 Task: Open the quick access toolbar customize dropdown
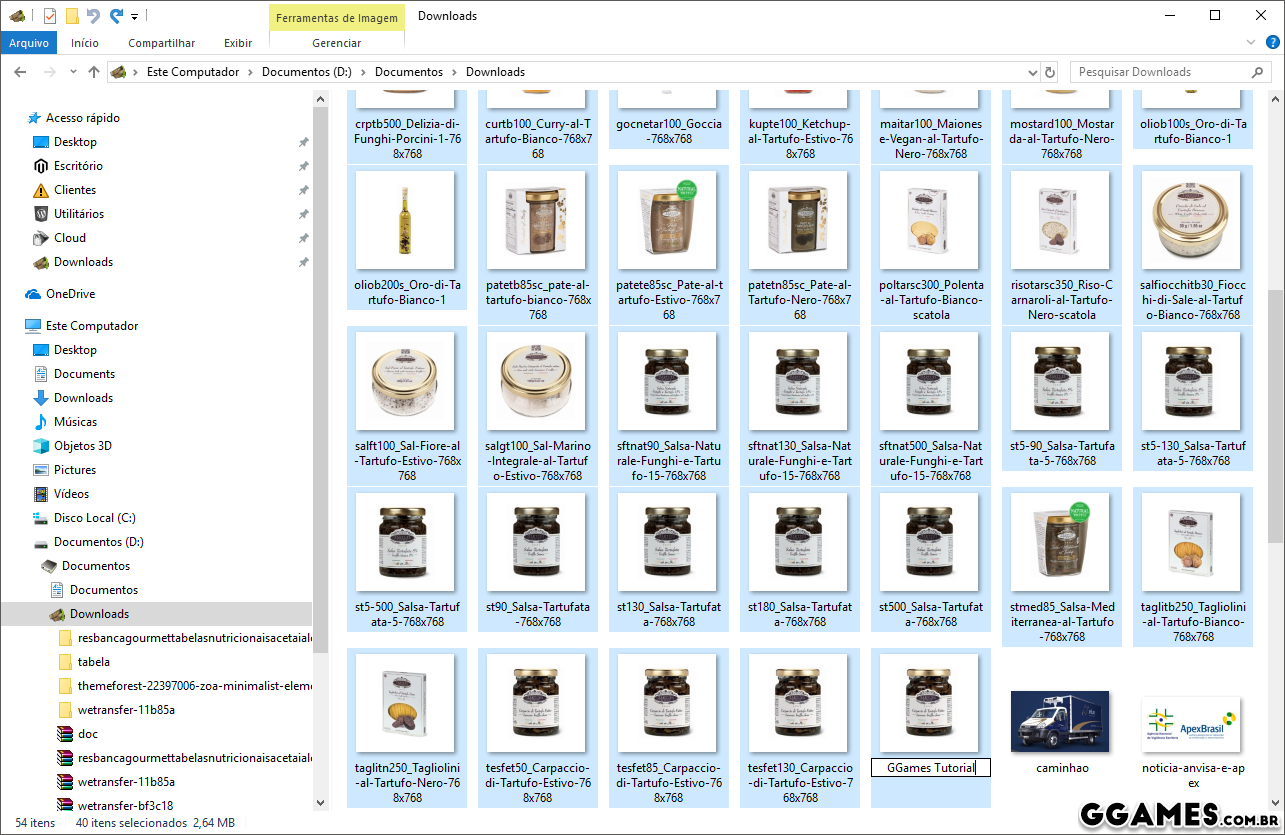[x=135, y=16]
